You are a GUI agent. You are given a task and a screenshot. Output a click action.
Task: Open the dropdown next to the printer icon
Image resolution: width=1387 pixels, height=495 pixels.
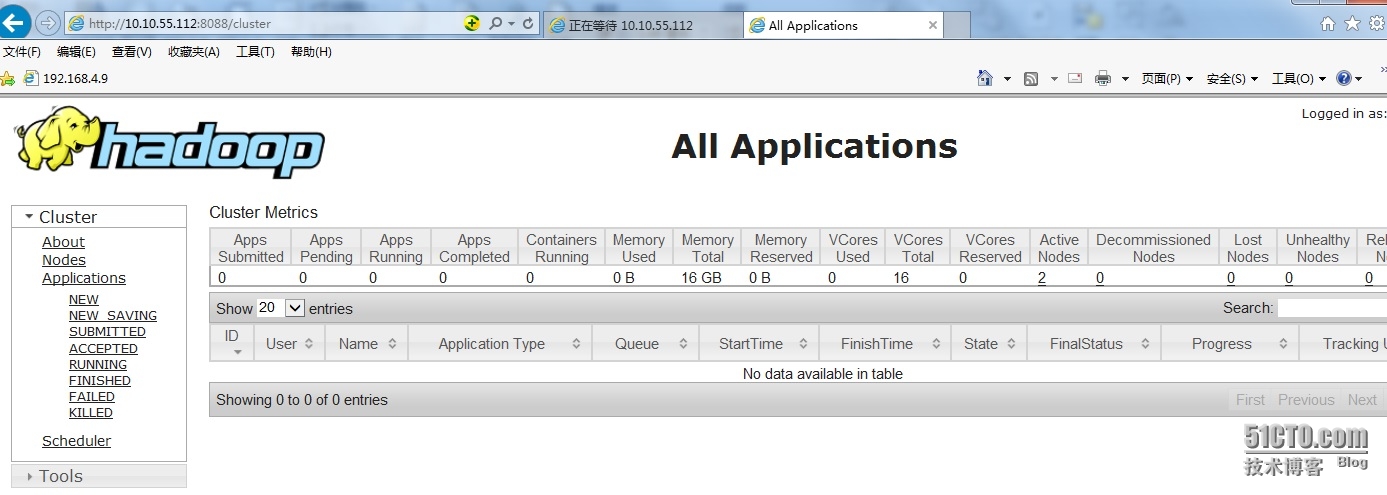coord(1125,78)
